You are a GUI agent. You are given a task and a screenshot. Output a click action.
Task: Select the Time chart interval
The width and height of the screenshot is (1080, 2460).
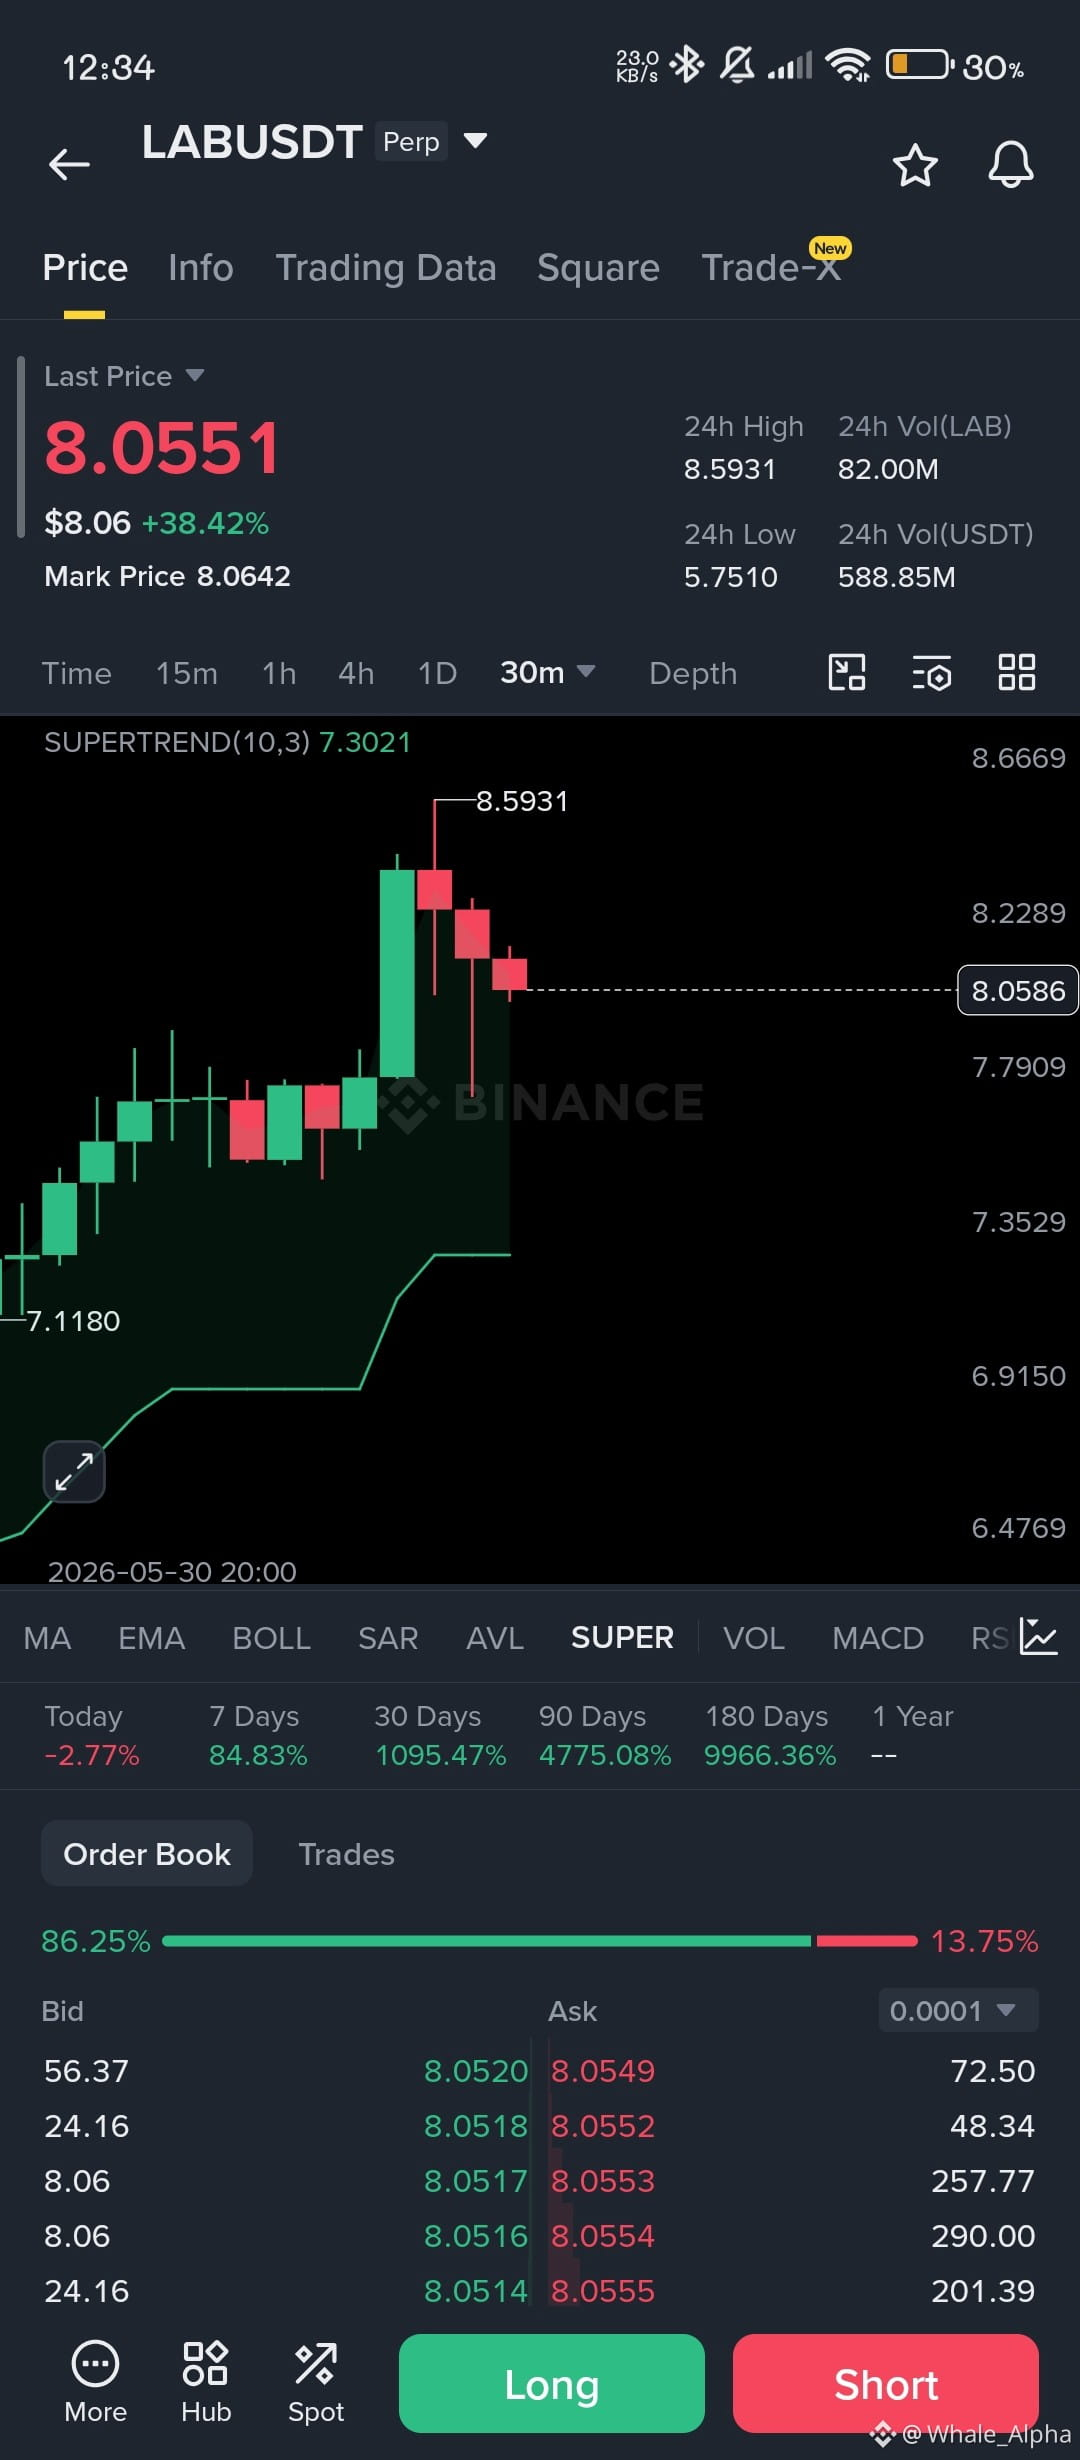tap(76, 673)
